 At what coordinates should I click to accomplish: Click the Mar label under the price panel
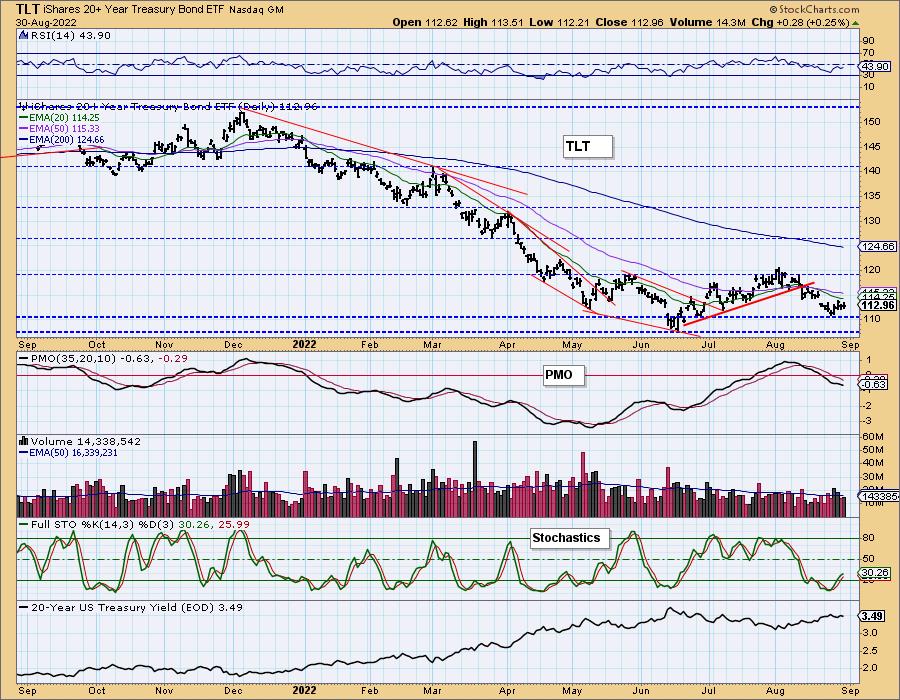(432, 344)
